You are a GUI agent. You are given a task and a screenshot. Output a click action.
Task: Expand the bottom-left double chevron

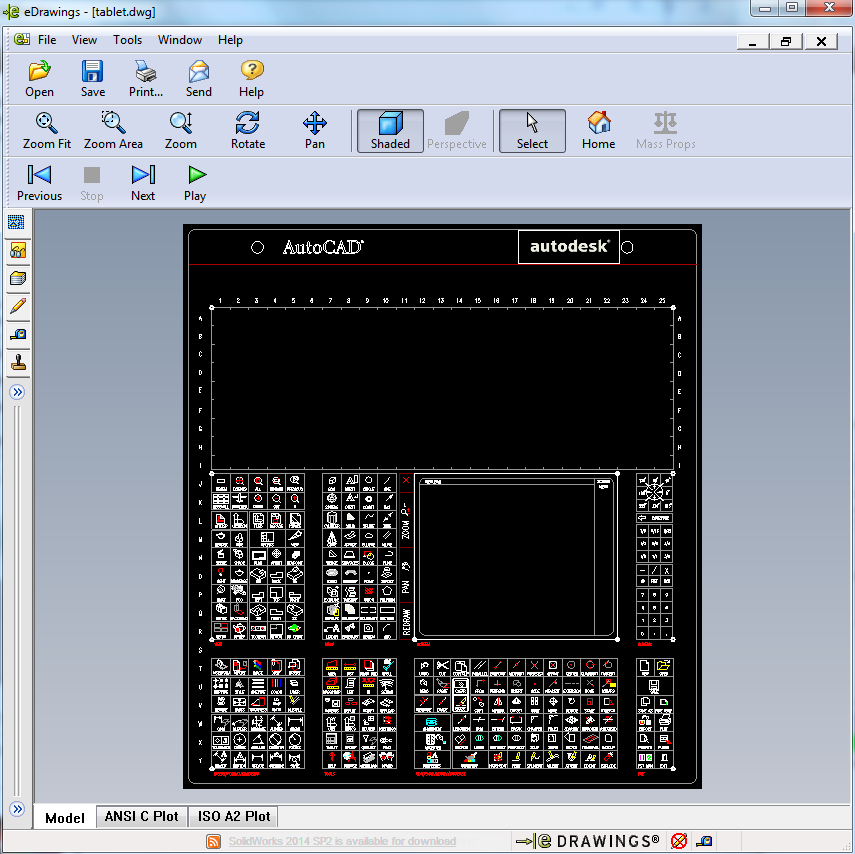(17, 808)
